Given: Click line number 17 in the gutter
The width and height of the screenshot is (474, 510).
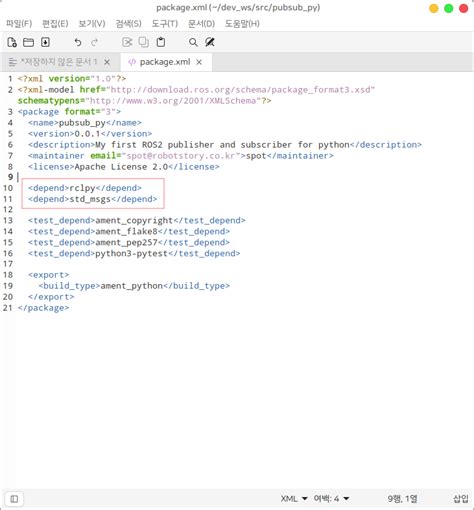Looking at the screenshot, I should tap(8, 264).
